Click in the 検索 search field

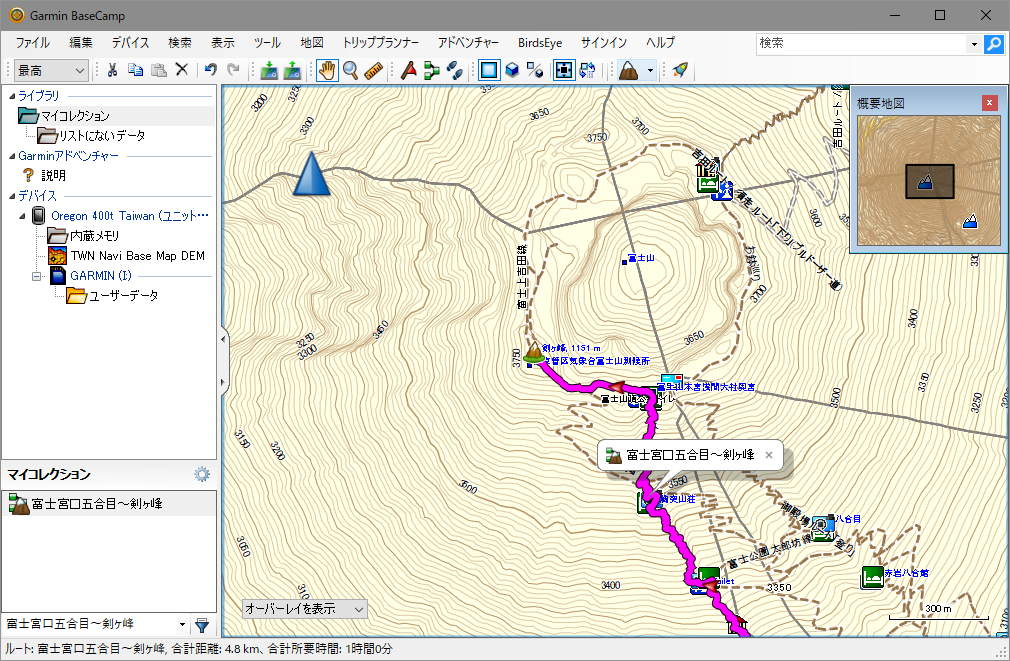(x=861, y=43)
